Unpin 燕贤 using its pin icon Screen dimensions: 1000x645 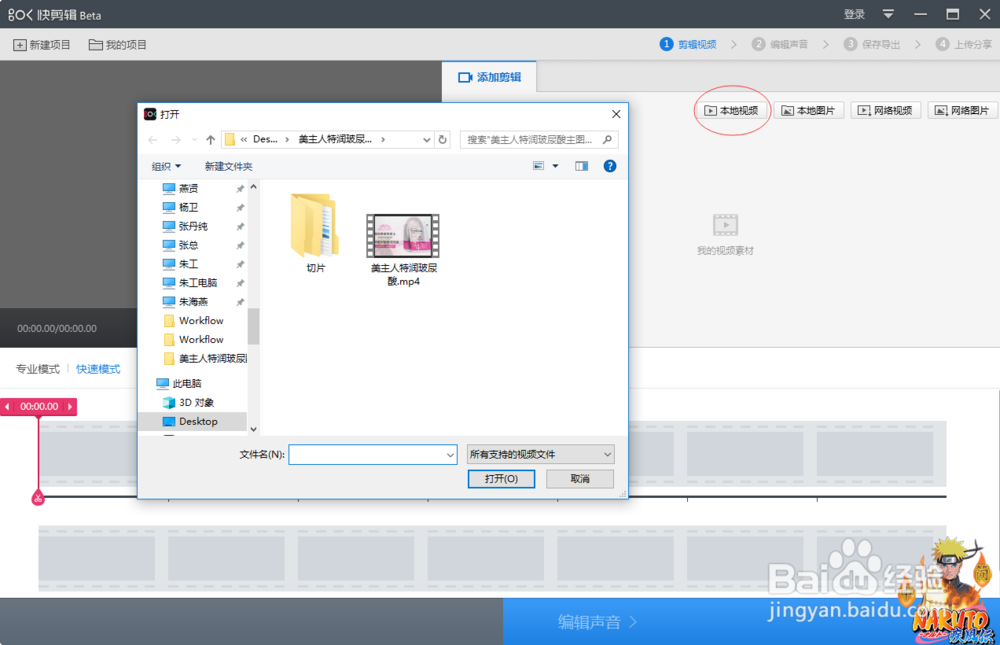pyautogui.click(x=240, y=189)
